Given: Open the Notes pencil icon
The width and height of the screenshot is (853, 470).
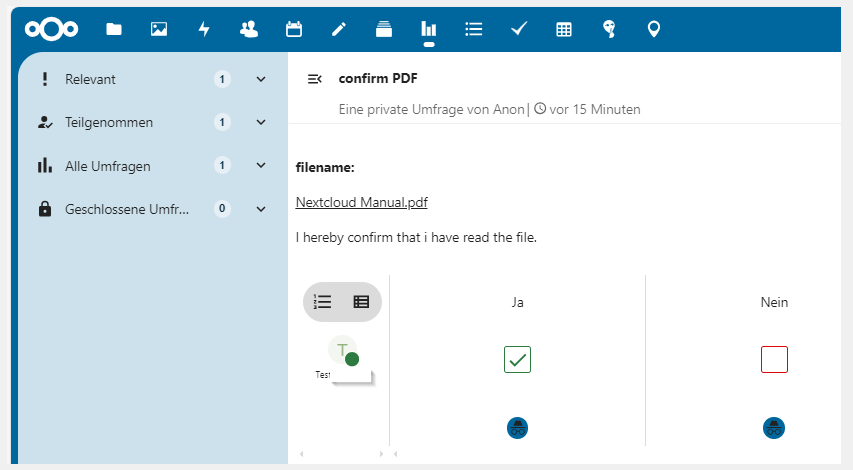Looking at the screenshot, I should (339, 29).
